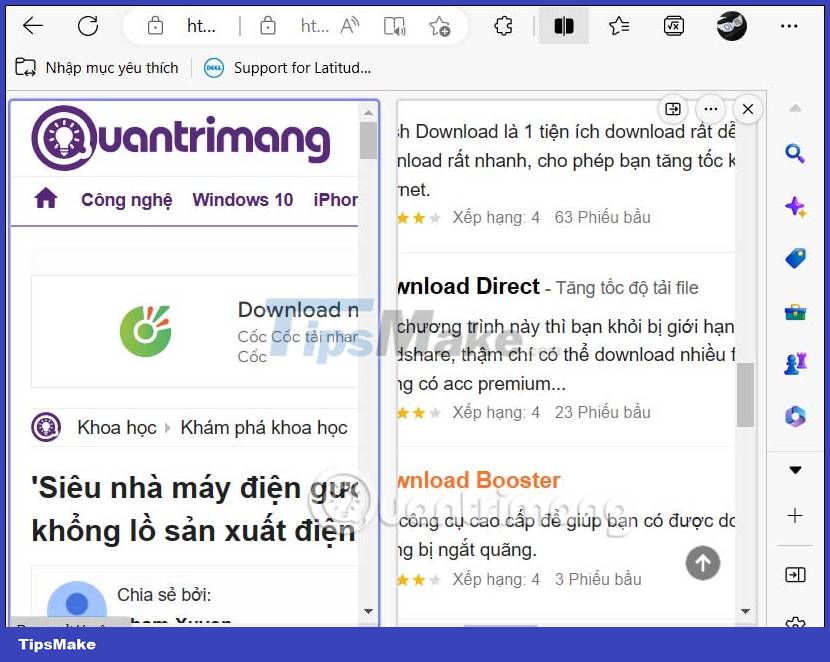Expand the sidebar dropdown arrow

[x=795, y=469]
